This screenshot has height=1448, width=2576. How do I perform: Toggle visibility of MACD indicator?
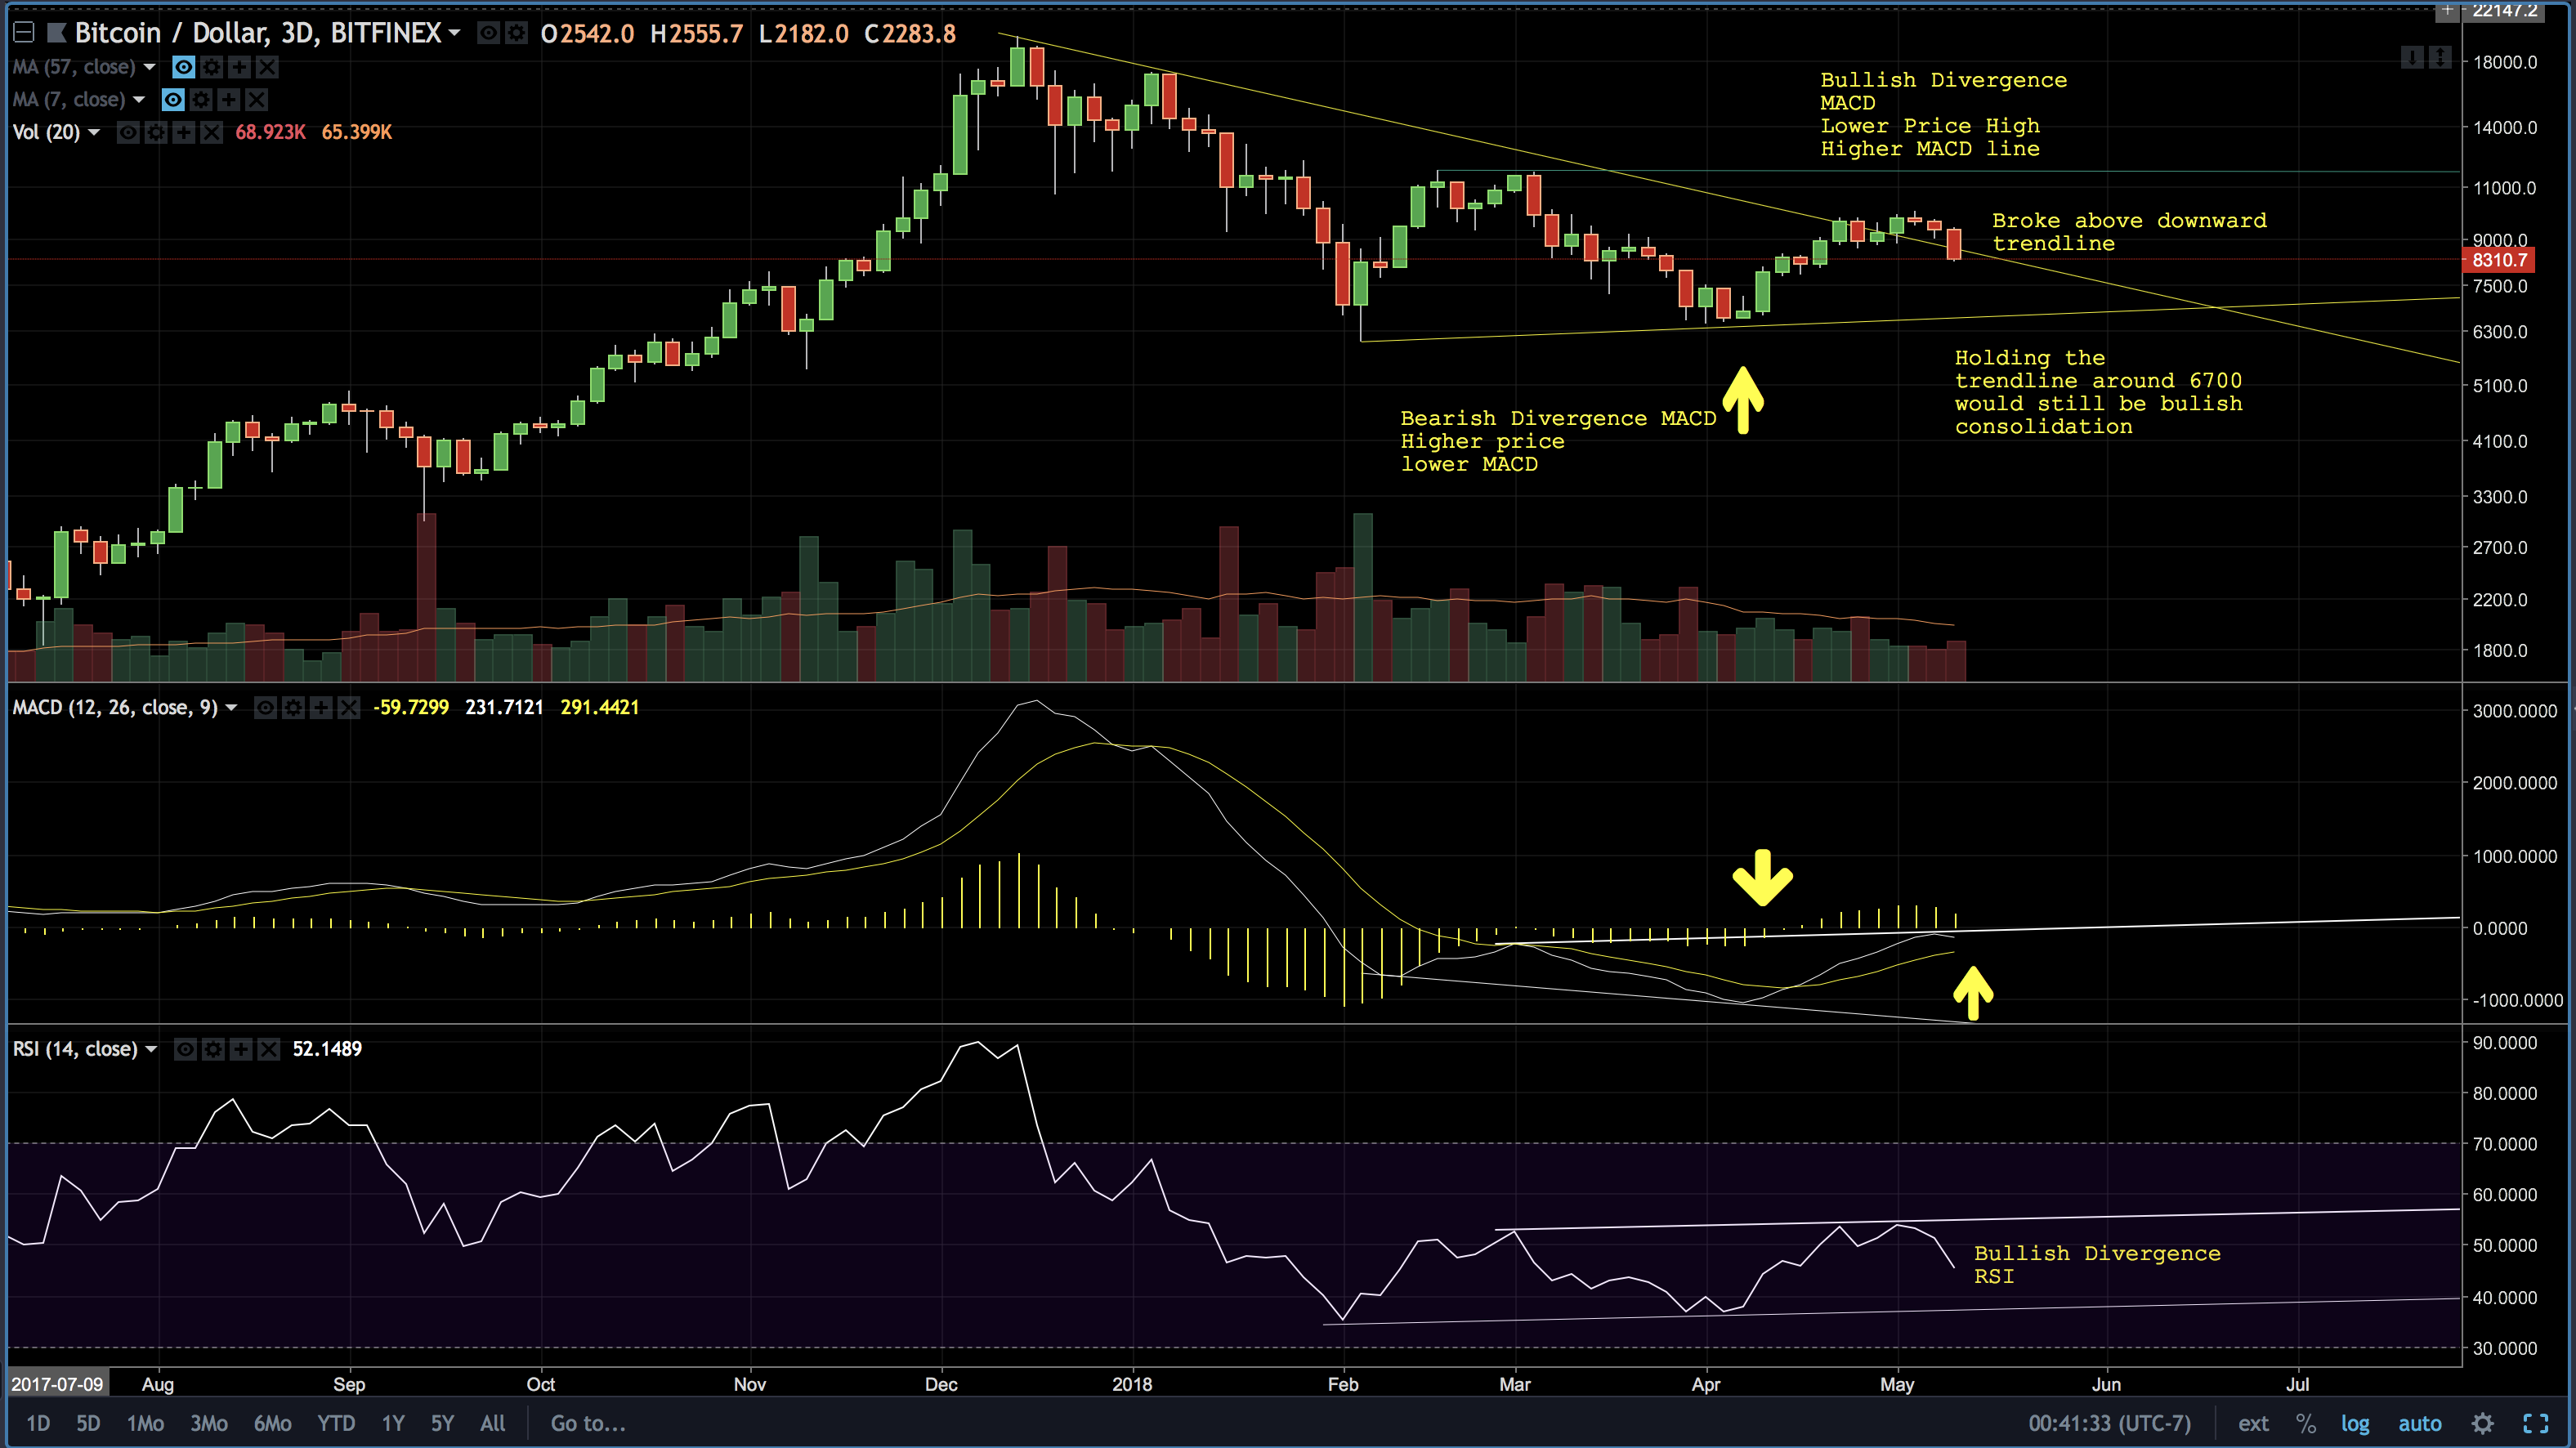265,708
